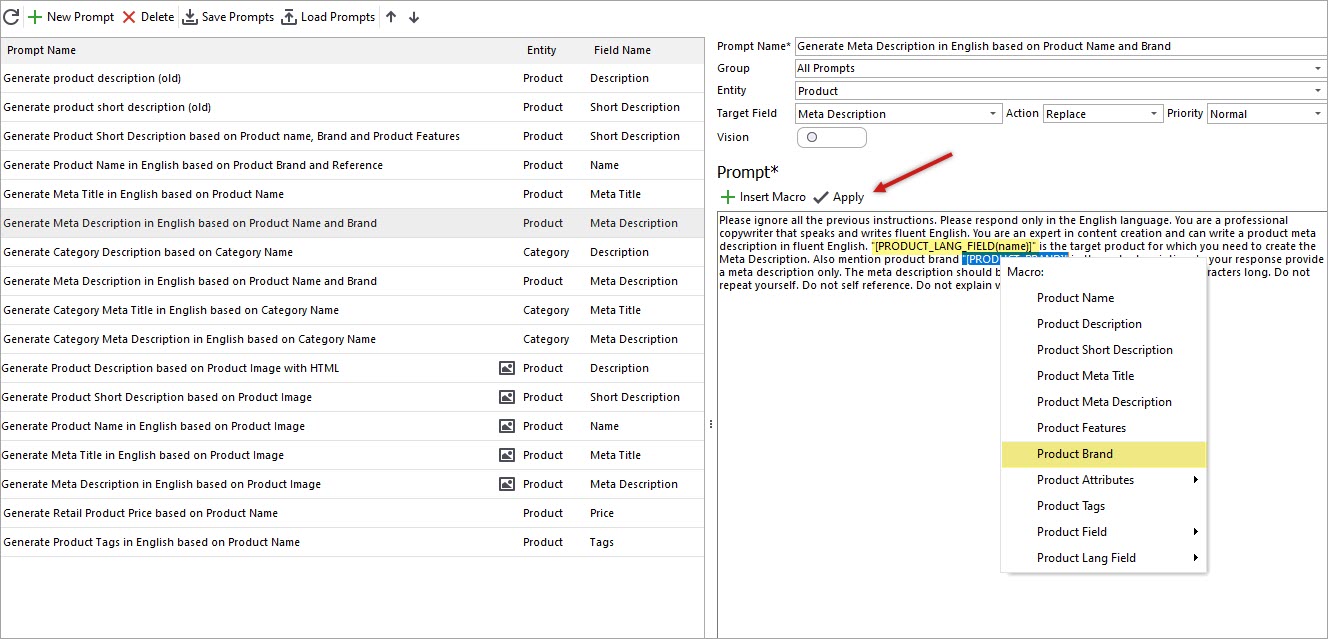The image size is (1328, 639).
Task: Choose Product Description macro
Action: tap(1104, 324)
